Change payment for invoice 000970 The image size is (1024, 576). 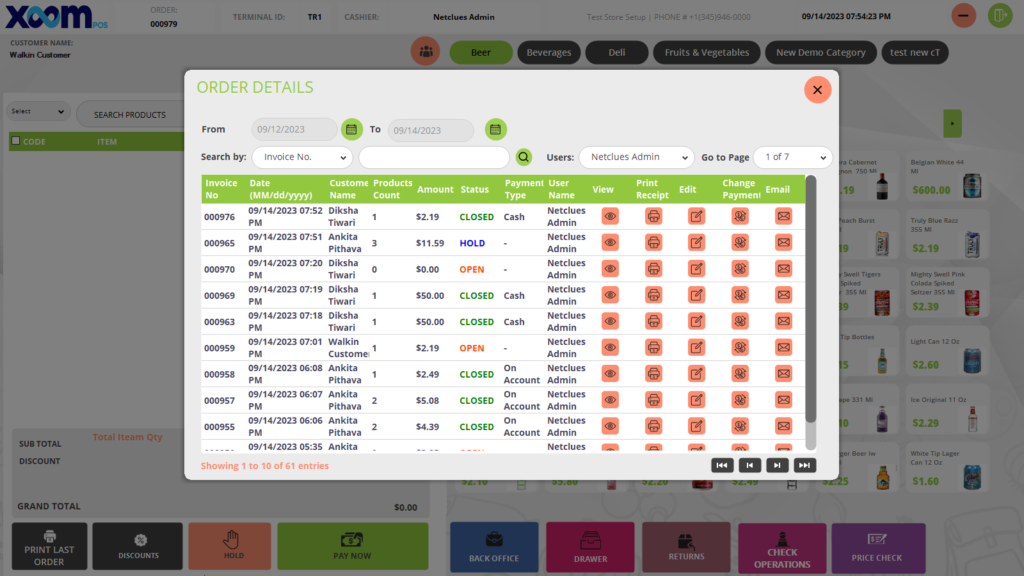pos(740,269)
